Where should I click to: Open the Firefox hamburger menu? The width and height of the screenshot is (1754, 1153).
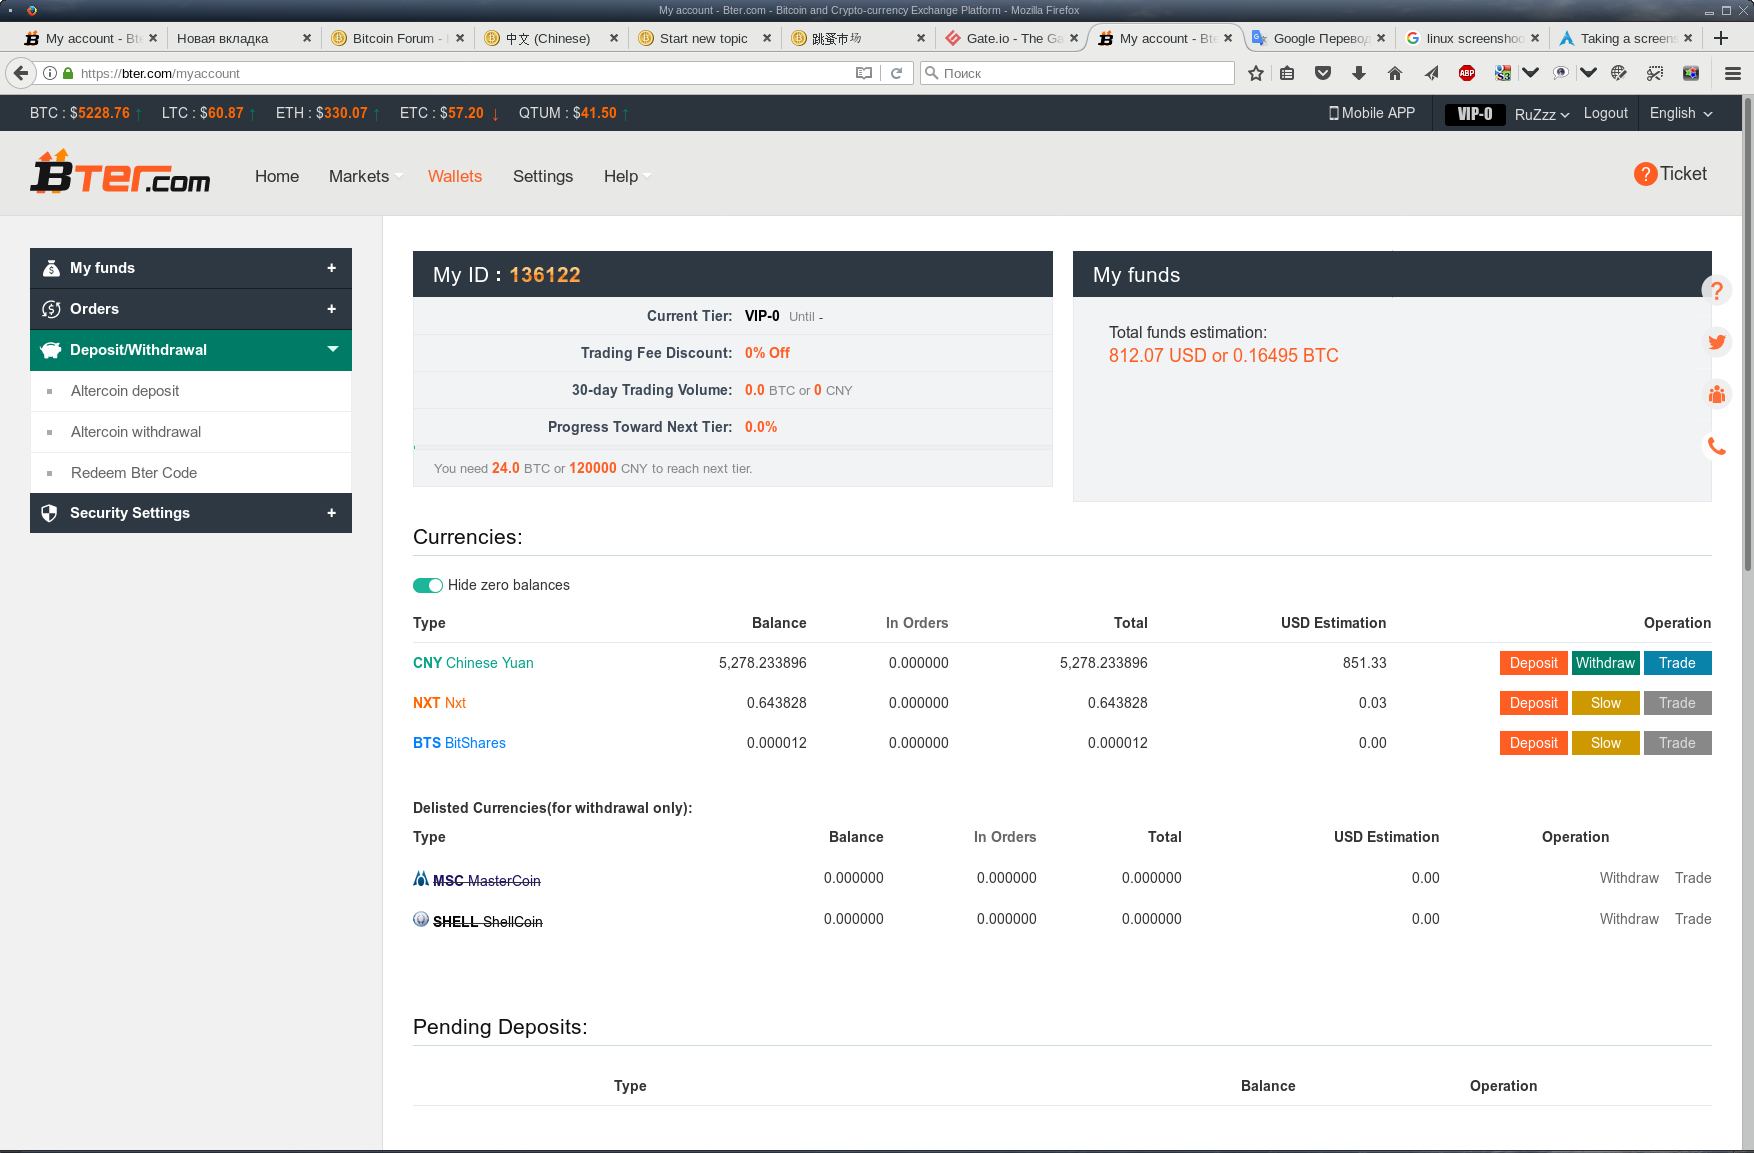[1733, 73]
